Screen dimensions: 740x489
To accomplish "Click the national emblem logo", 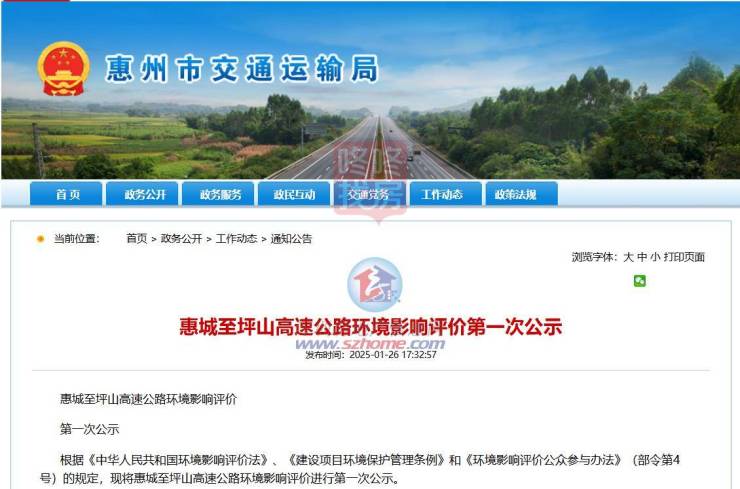I will click(x=63, y=69).
